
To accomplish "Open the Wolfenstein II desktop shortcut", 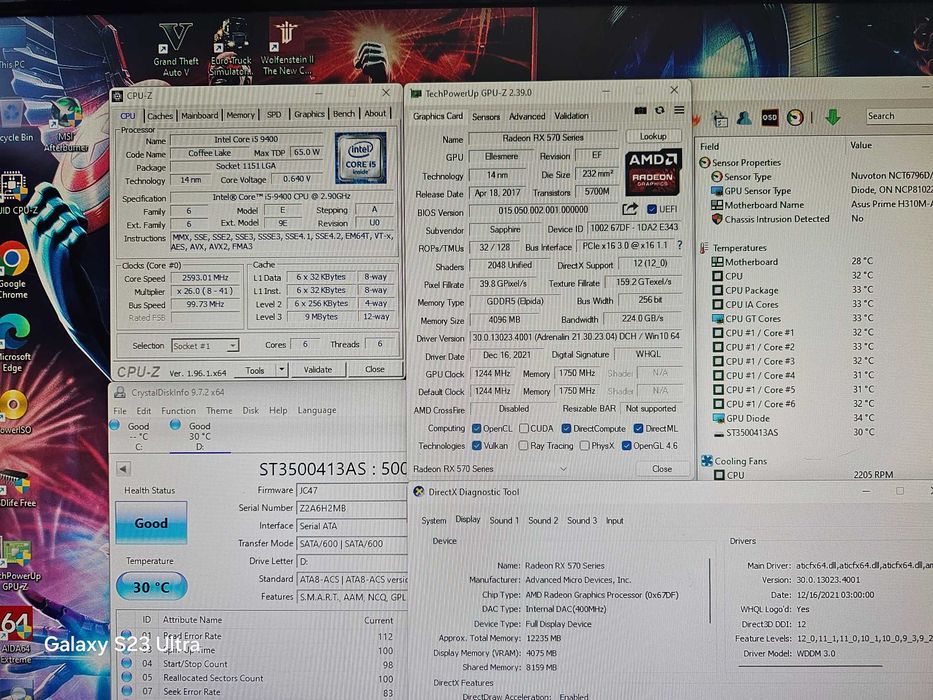I will [286, 48].
